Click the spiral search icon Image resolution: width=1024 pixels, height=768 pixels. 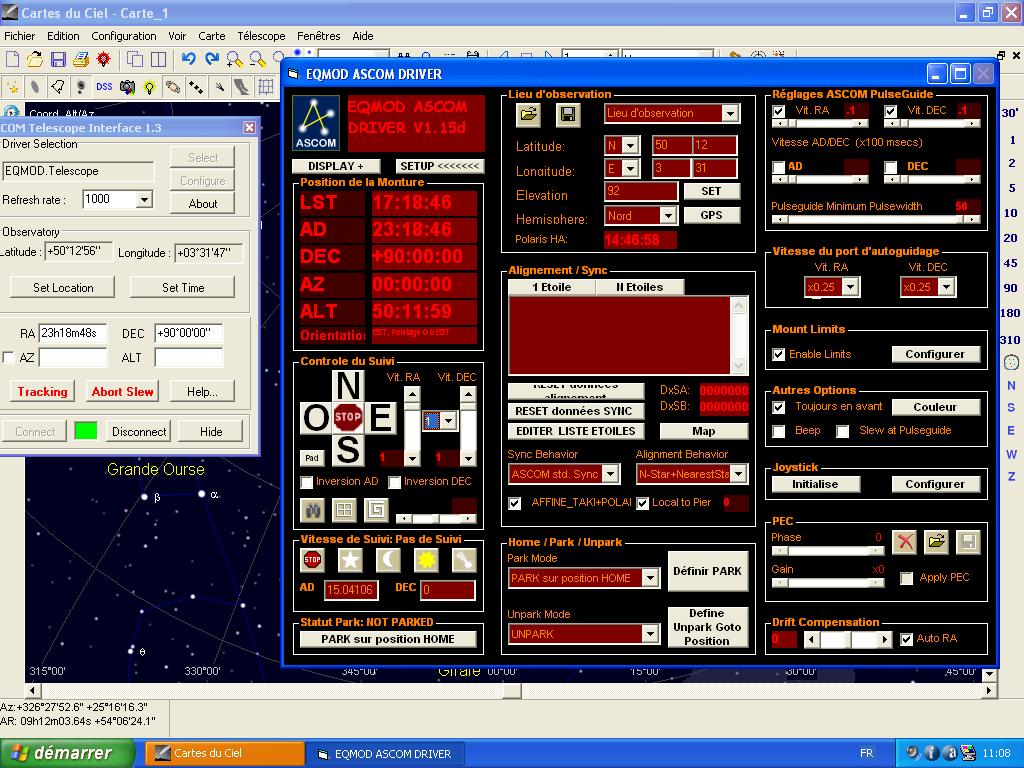[x=376, y=510]
